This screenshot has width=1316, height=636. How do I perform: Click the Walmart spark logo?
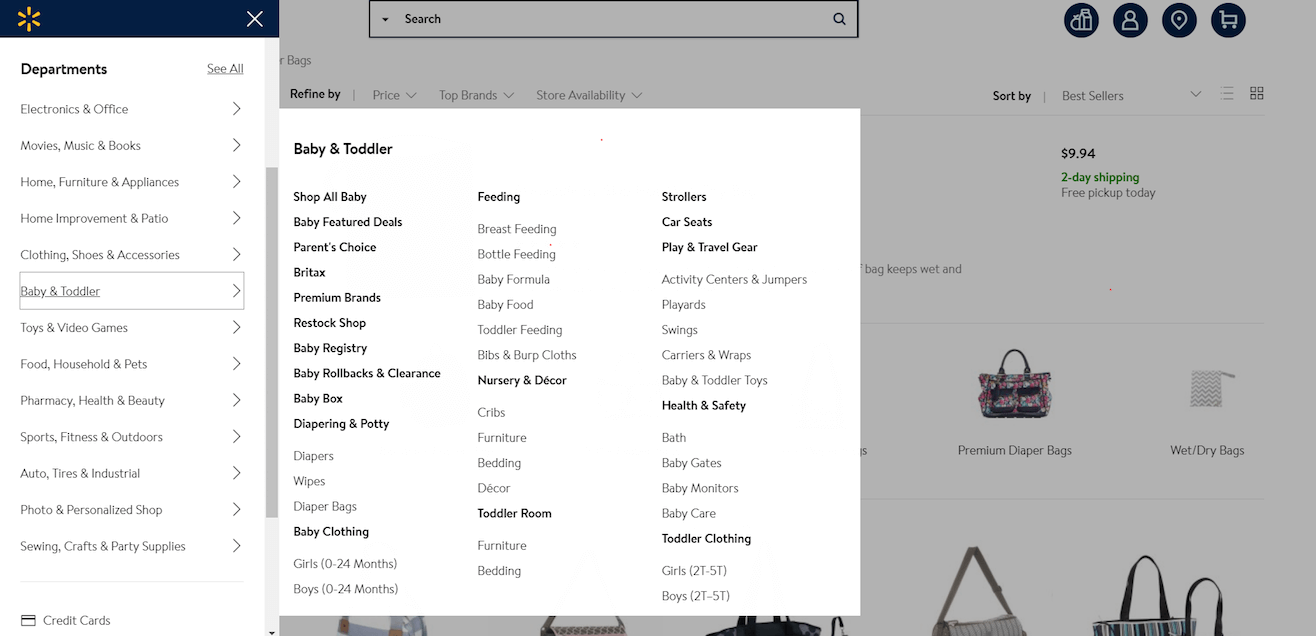[x=30, y=18]
